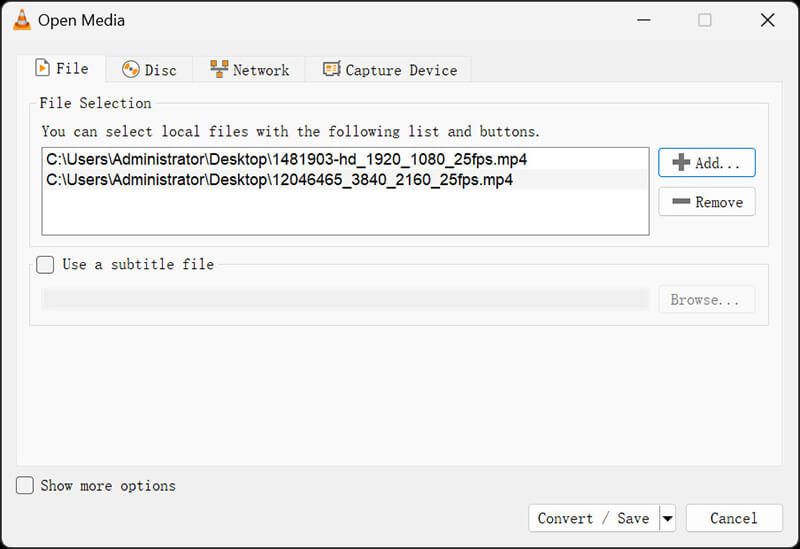Minimize the Open Media window
800x549 pixels.
(644, 20)
